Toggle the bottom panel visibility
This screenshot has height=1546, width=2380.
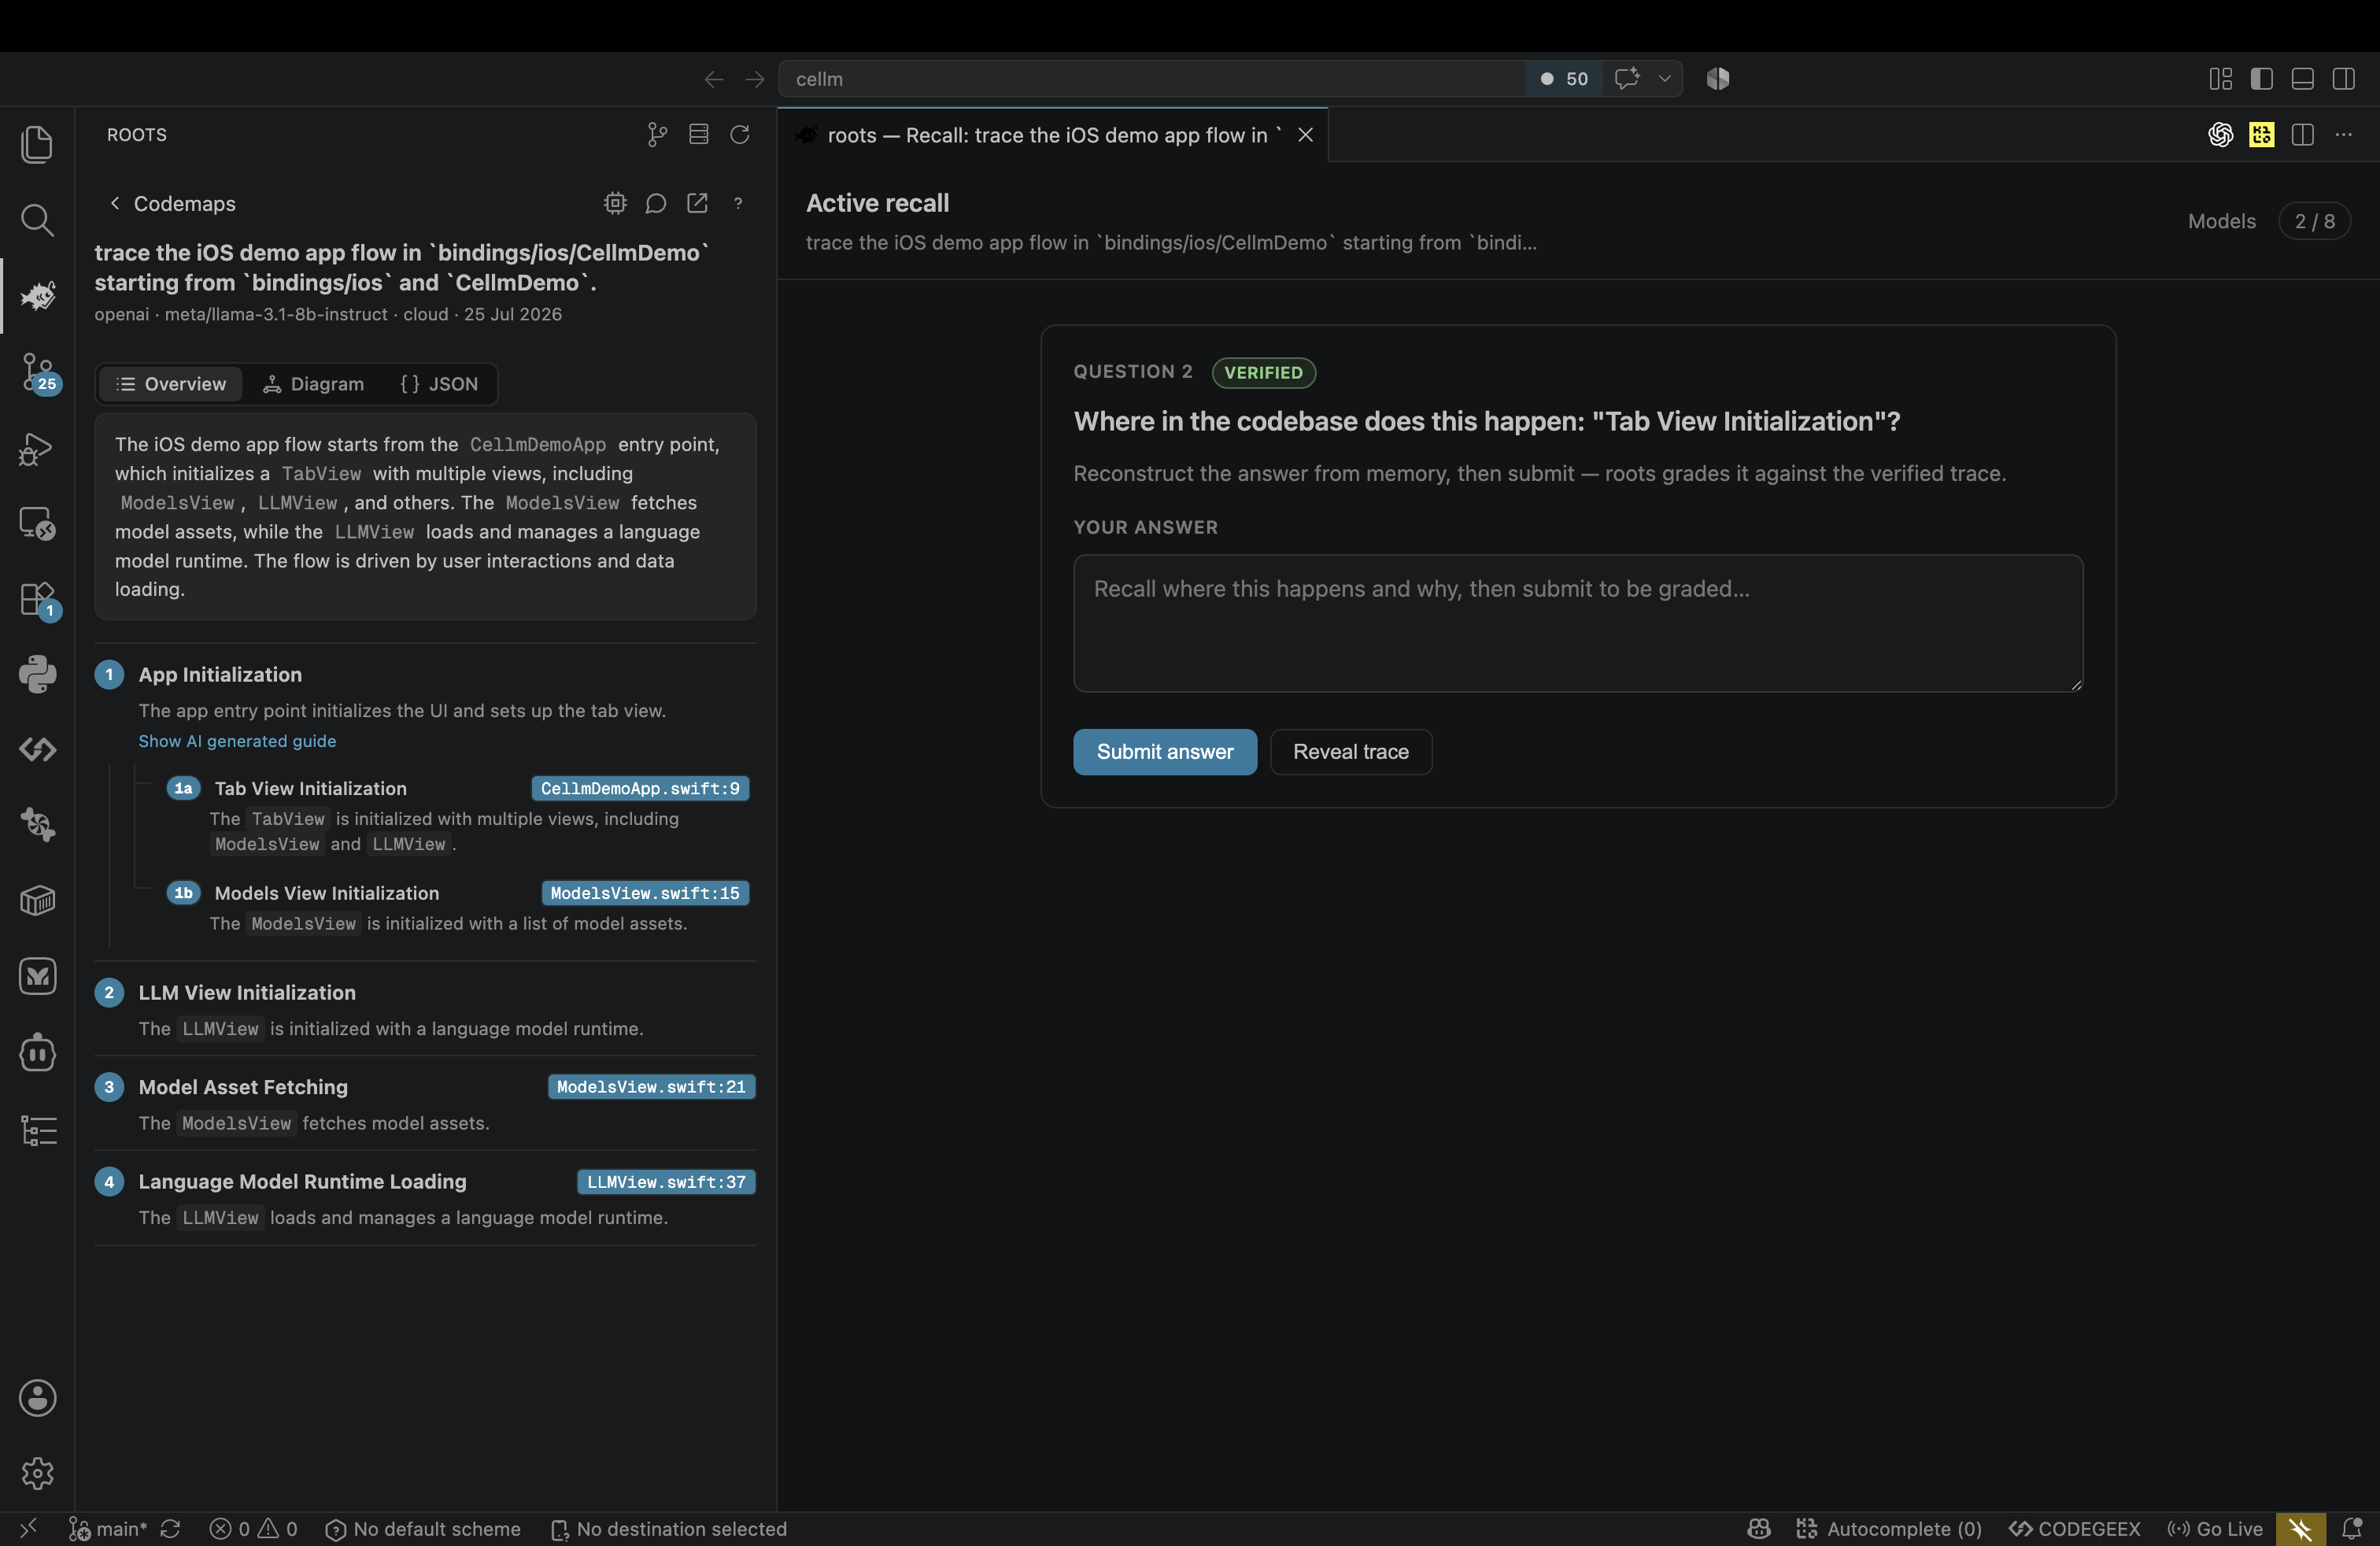pos(2302,78)
